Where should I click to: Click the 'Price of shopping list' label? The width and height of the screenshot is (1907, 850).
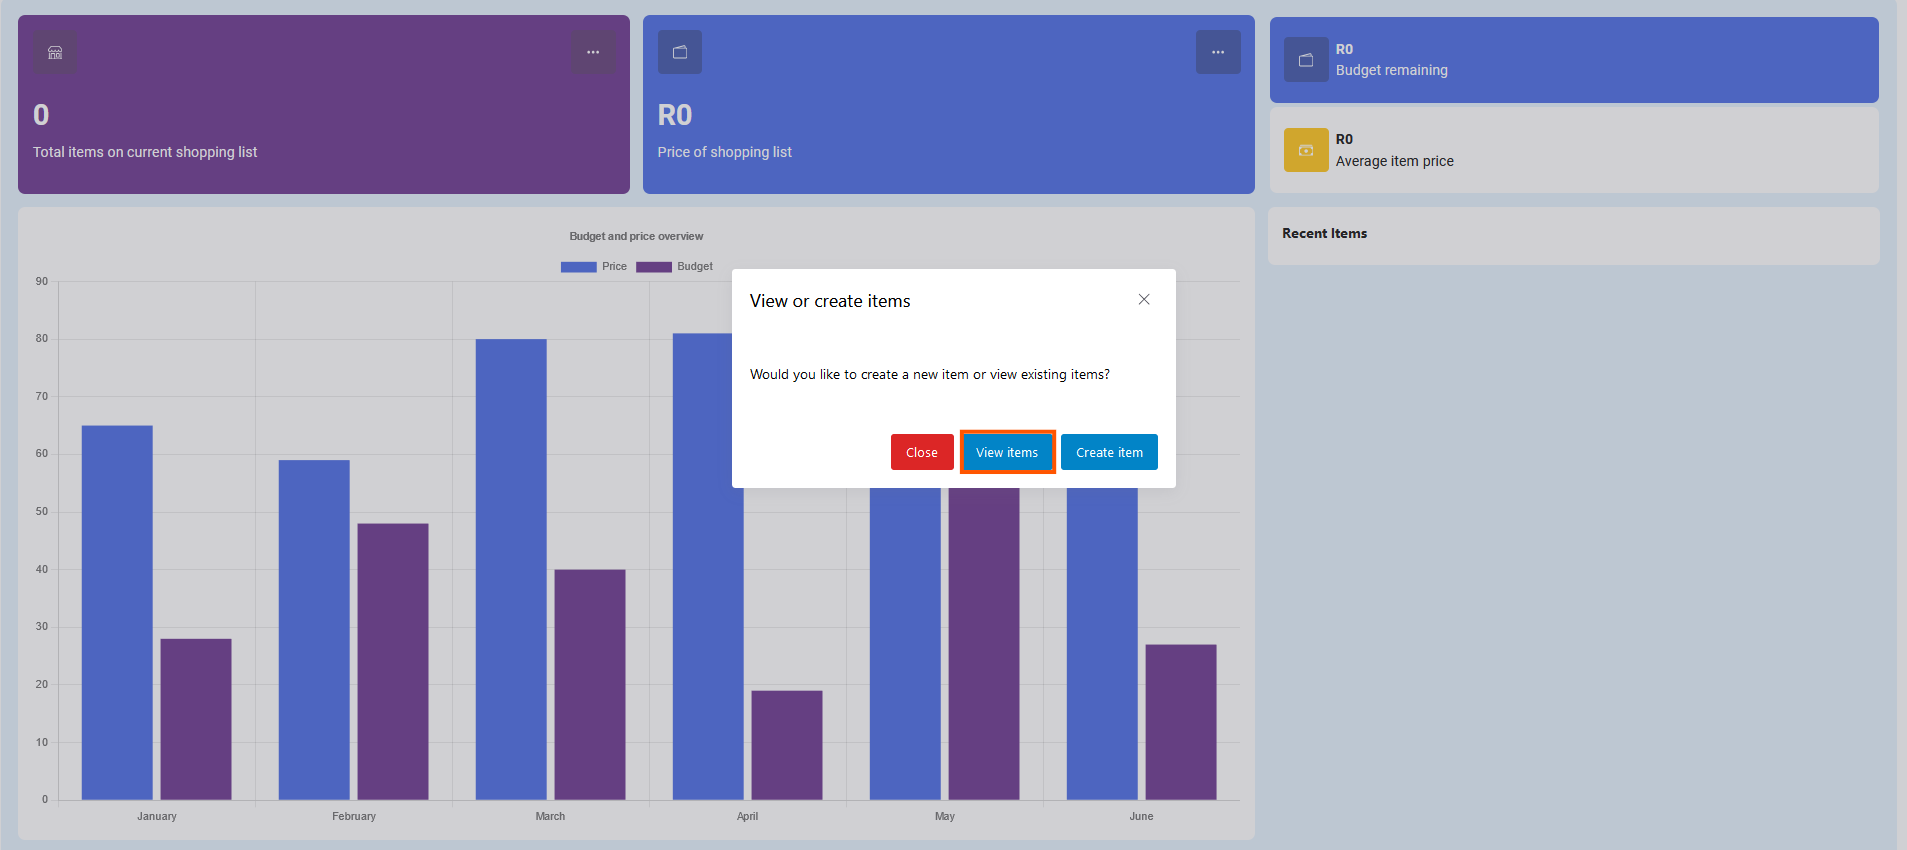[724, 152]
